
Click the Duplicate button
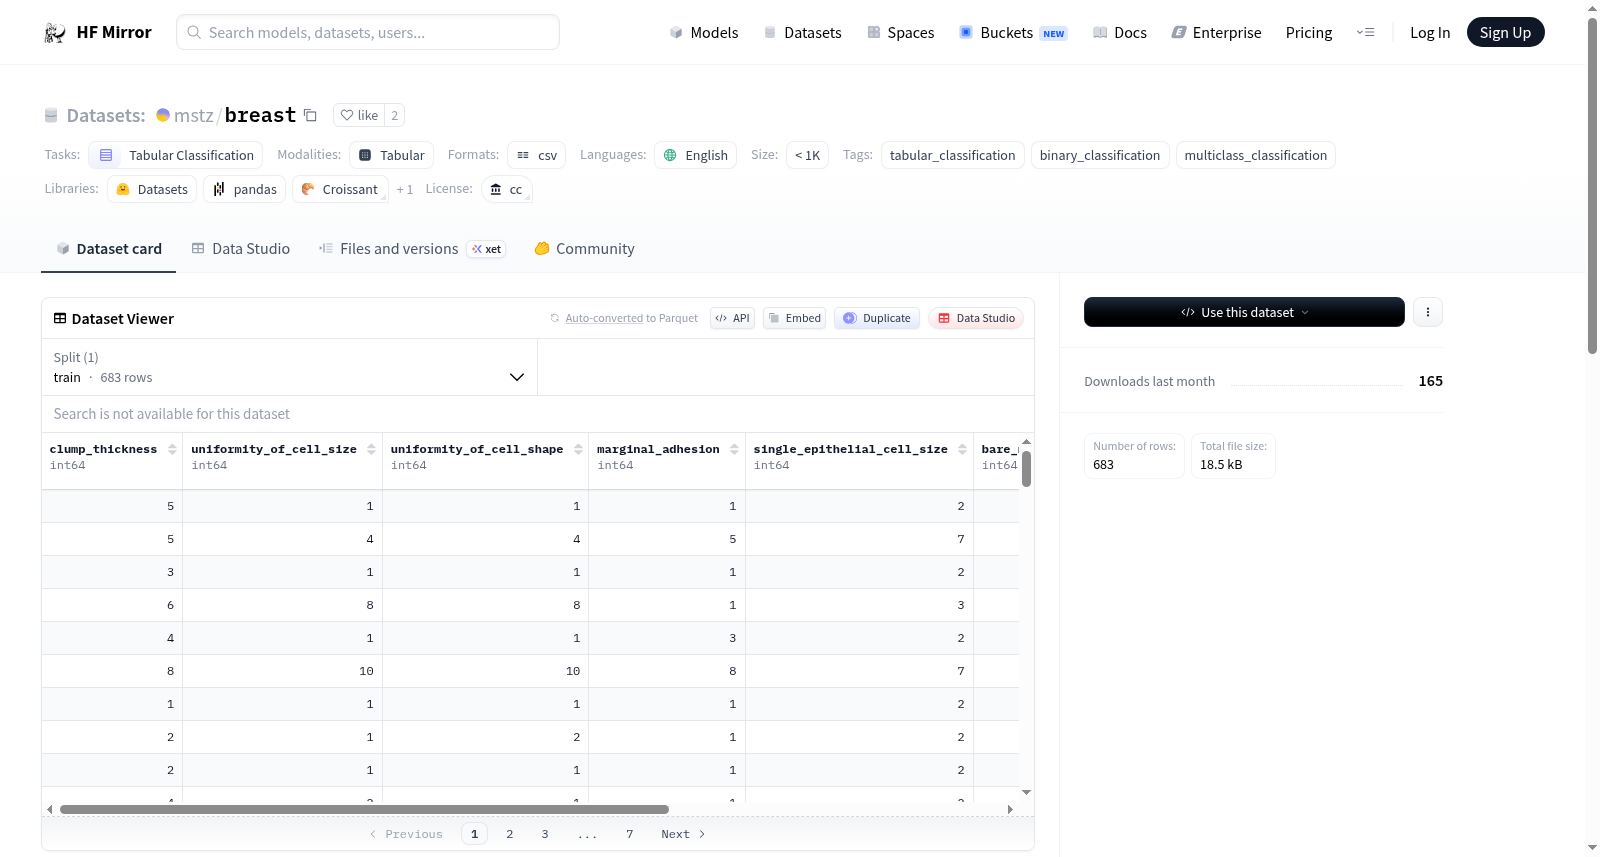877,318
